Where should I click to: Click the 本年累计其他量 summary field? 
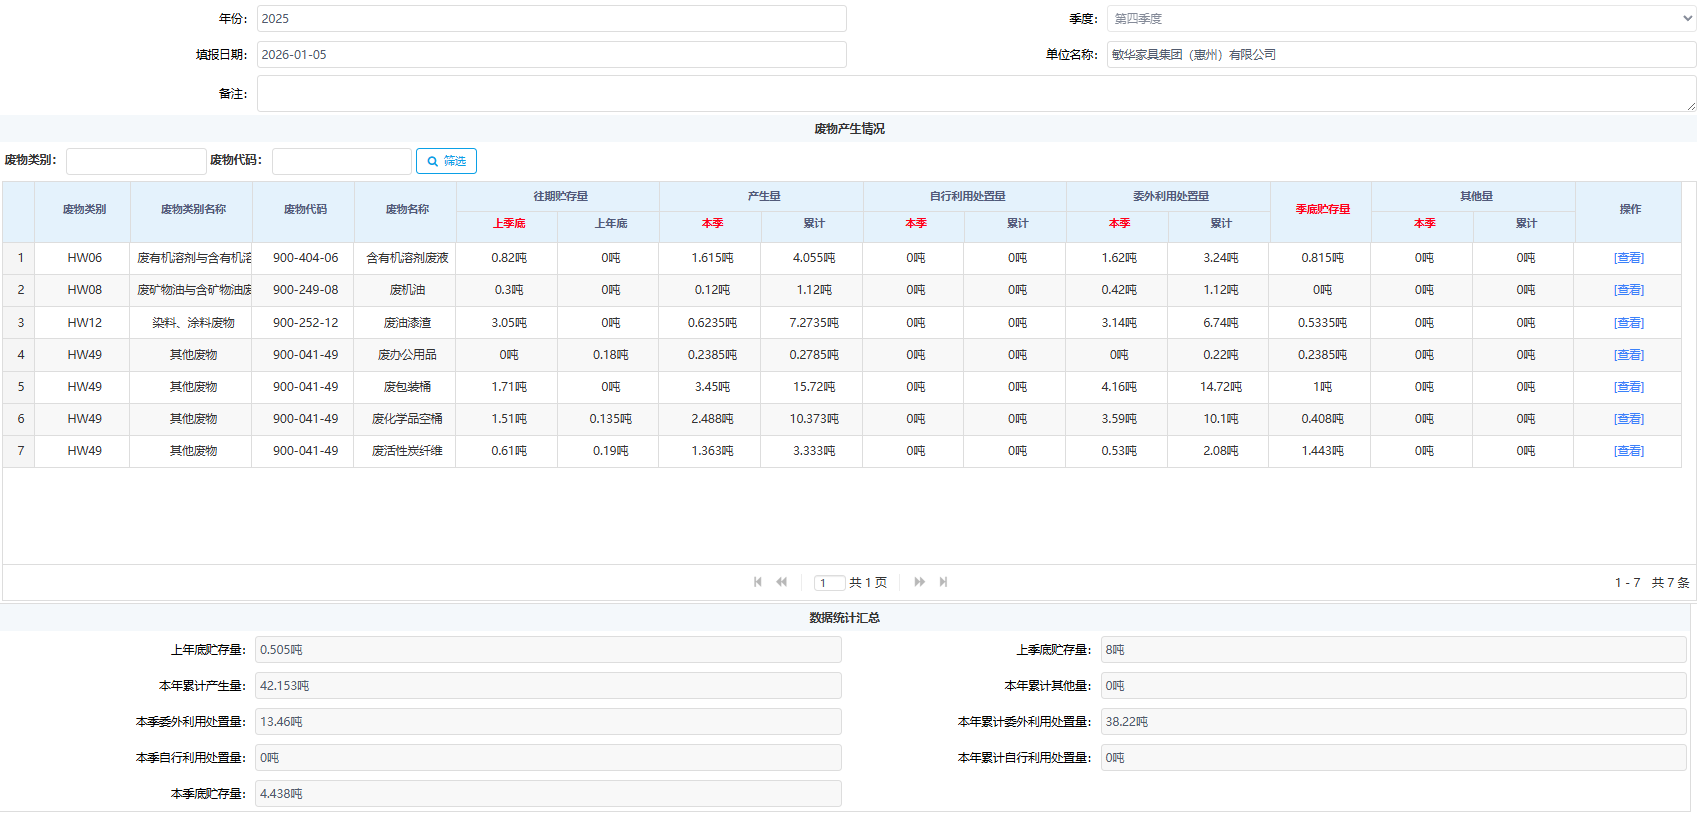click(x=1394, y=686)
